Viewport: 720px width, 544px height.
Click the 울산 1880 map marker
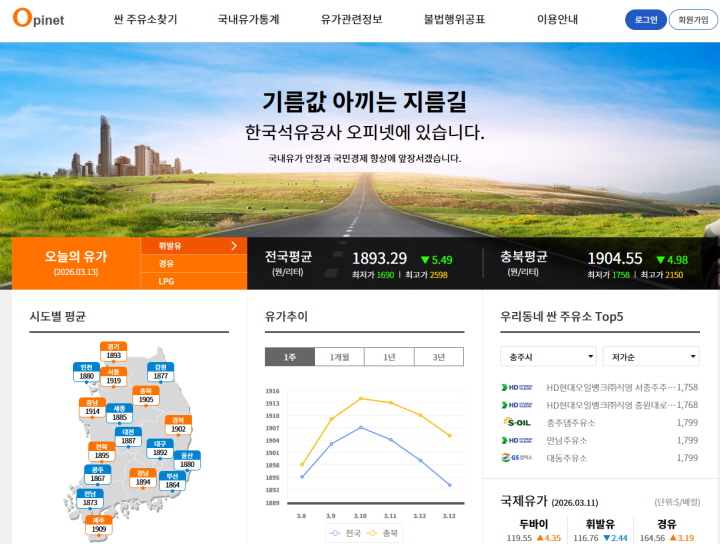187,460
